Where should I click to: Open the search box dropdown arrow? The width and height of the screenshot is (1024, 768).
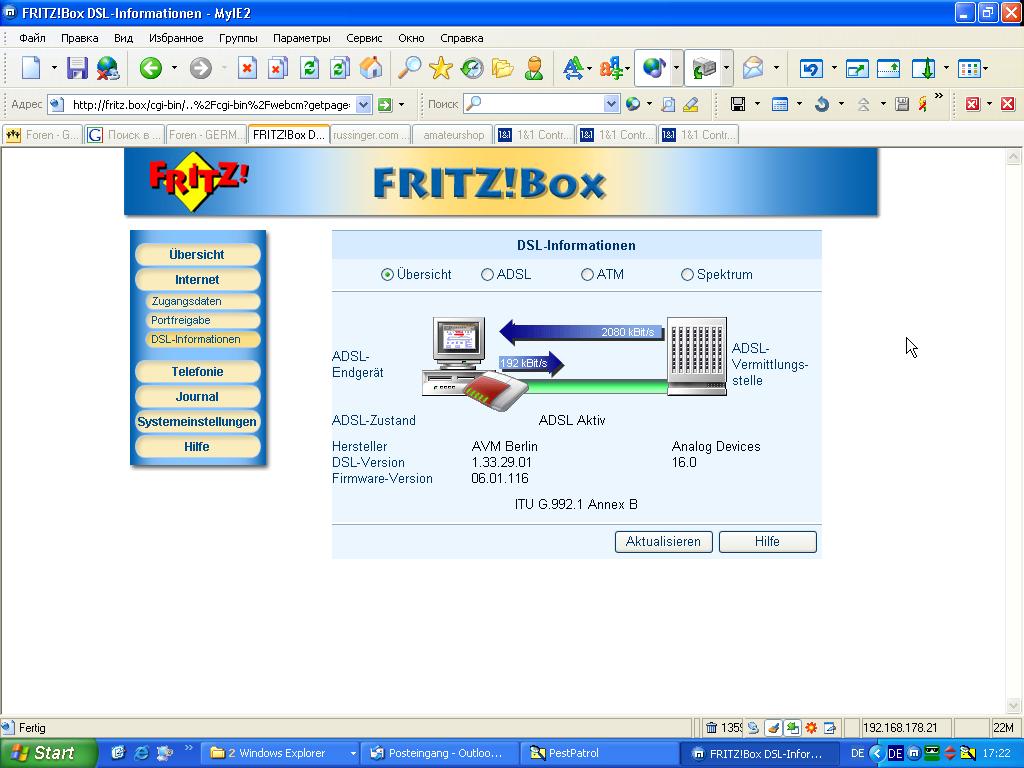611,104
